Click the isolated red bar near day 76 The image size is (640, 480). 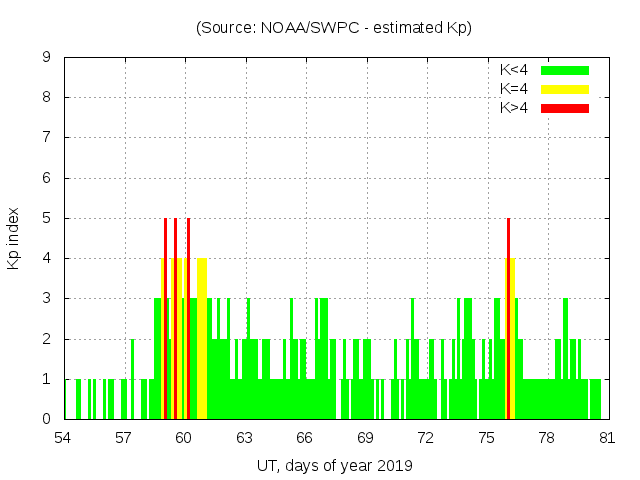[508, 320]
